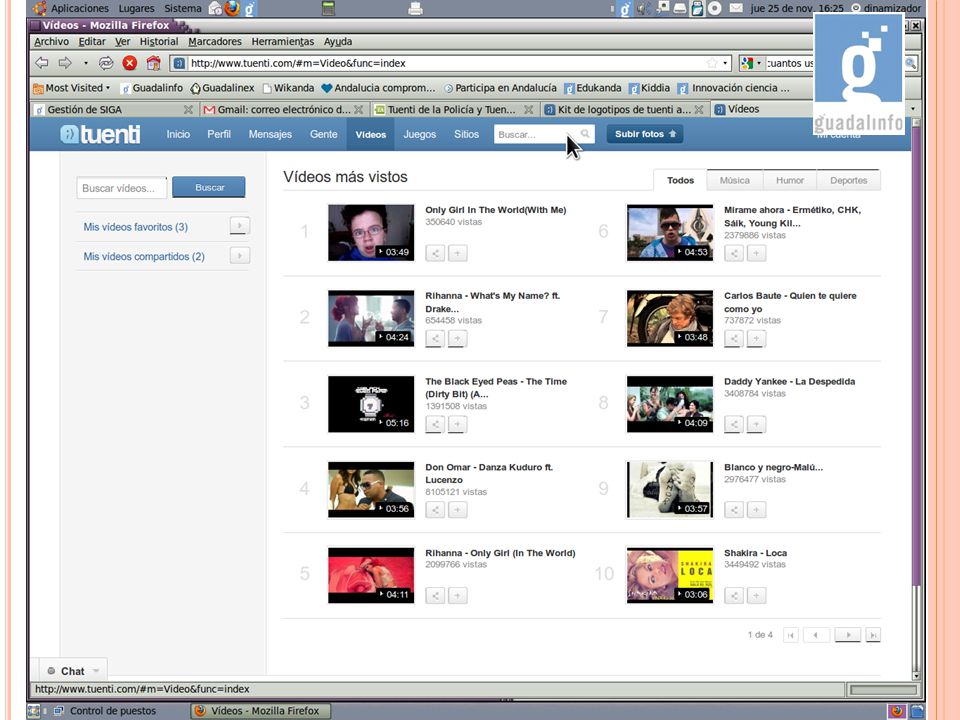Select the Humor category tab
960x720 pixels.
[x=790, y=180]
